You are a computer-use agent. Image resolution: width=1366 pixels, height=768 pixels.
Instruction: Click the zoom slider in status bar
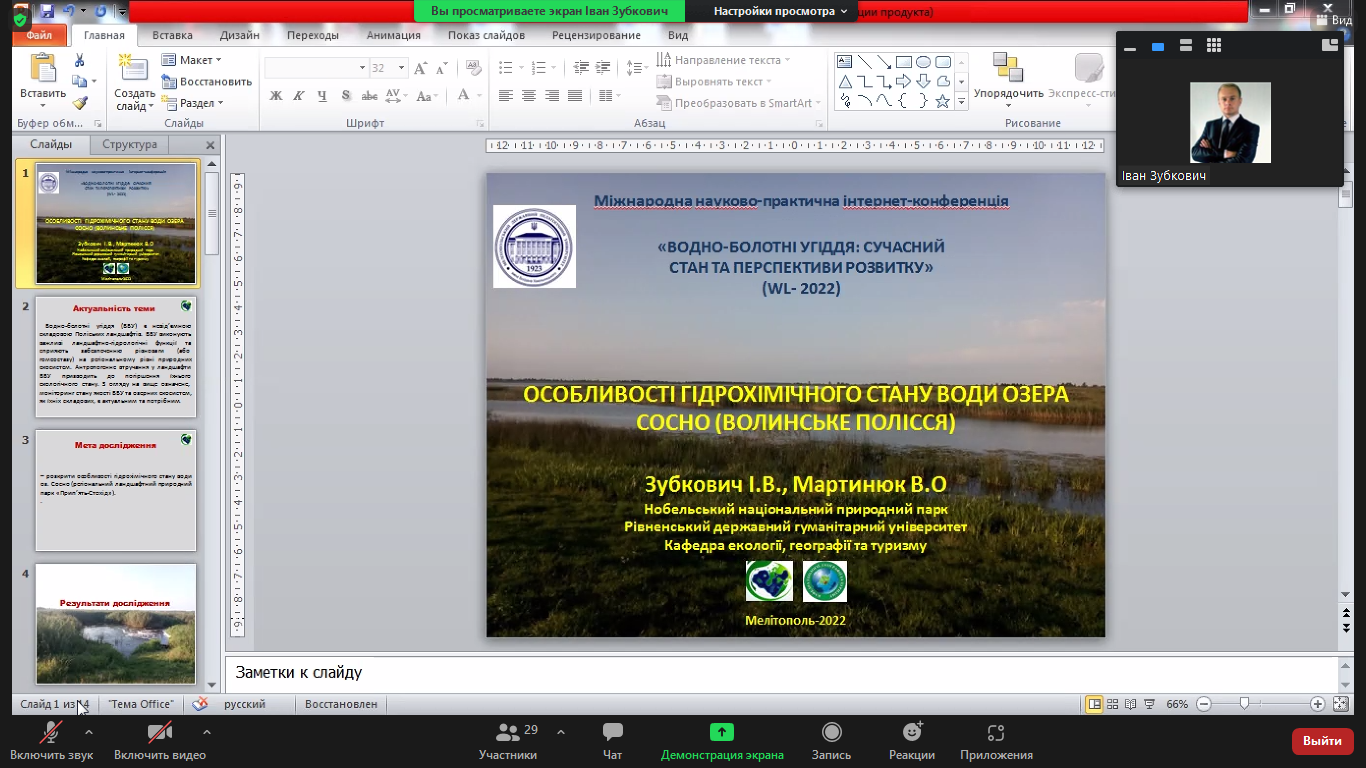[x=1244, y=704]
